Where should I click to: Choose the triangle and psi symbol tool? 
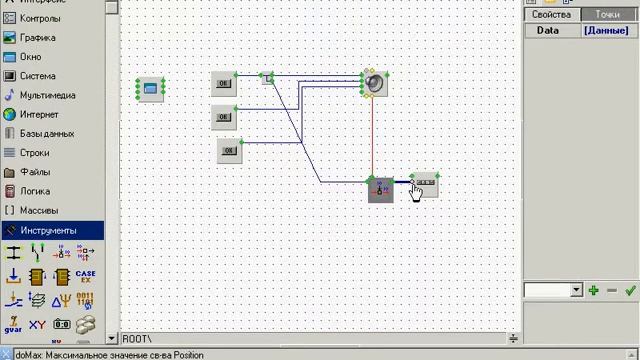pyautogui.click(x=61, y=301)
